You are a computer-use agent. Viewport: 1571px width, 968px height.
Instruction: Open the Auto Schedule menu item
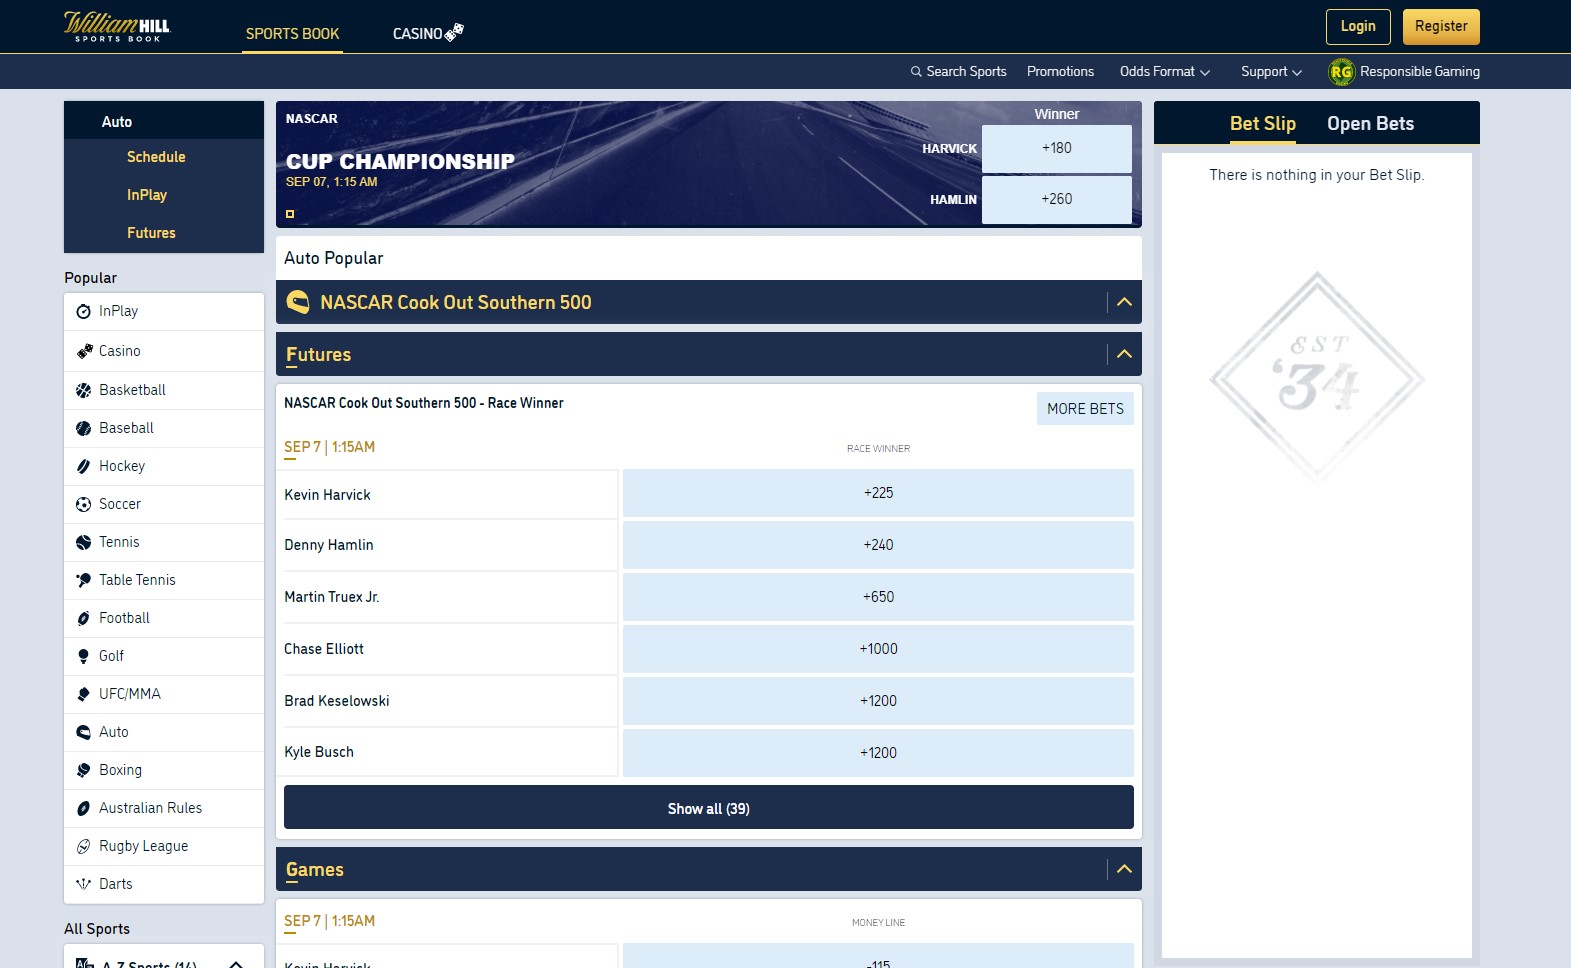click(156, 157)
